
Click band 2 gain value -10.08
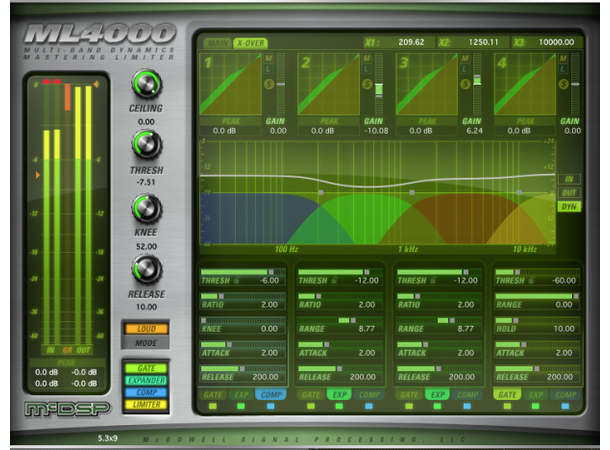pos(376,131)
